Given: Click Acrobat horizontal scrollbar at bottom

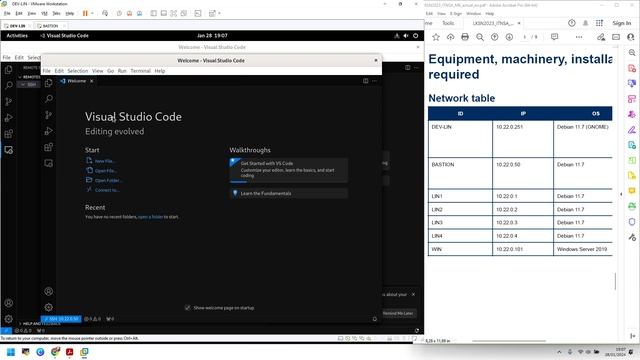Looking at the screenshot, I should pyautogui.click(x=509, y=341).
